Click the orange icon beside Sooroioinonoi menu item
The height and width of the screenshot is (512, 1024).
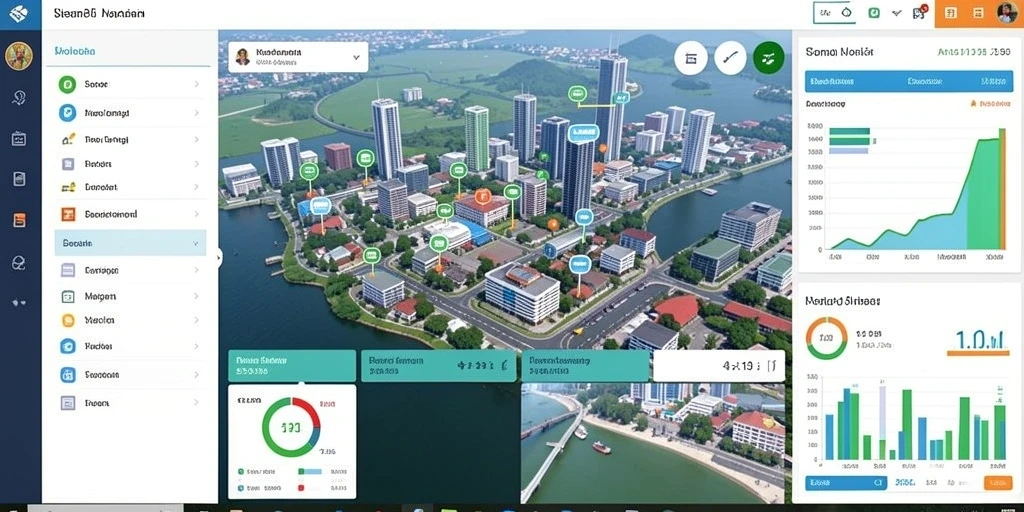tap(68, 214)
